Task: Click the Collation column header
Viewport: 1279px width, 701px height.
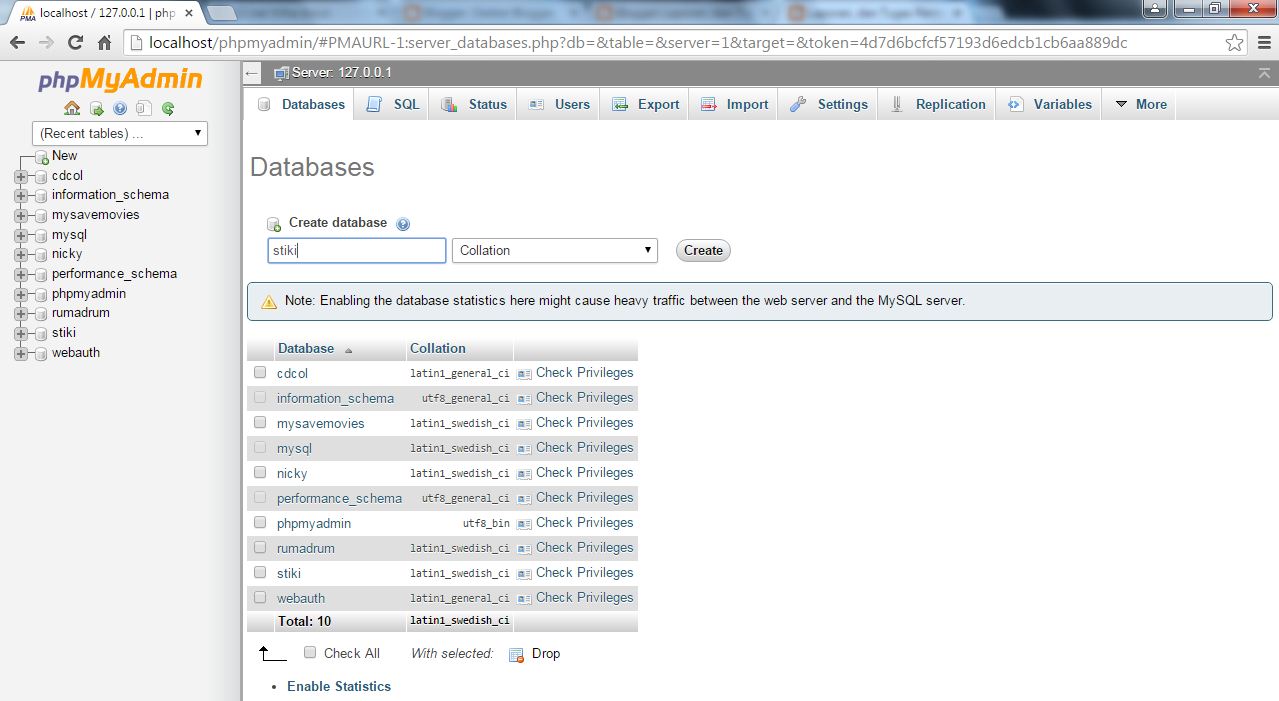Action: point(438,348)
